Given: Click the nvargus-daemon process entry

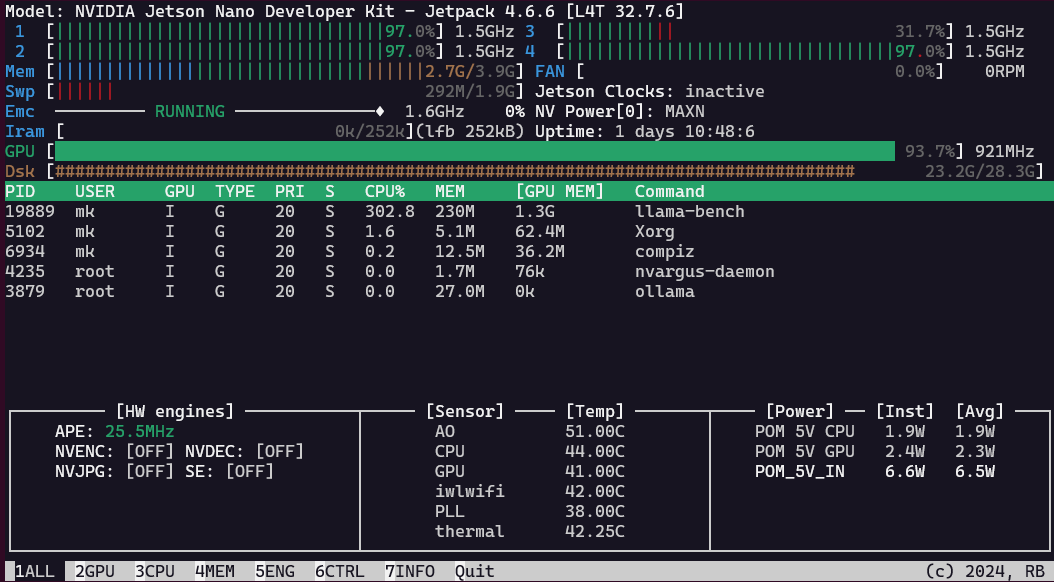Looking at the screenshot, I should click(705, 271).
